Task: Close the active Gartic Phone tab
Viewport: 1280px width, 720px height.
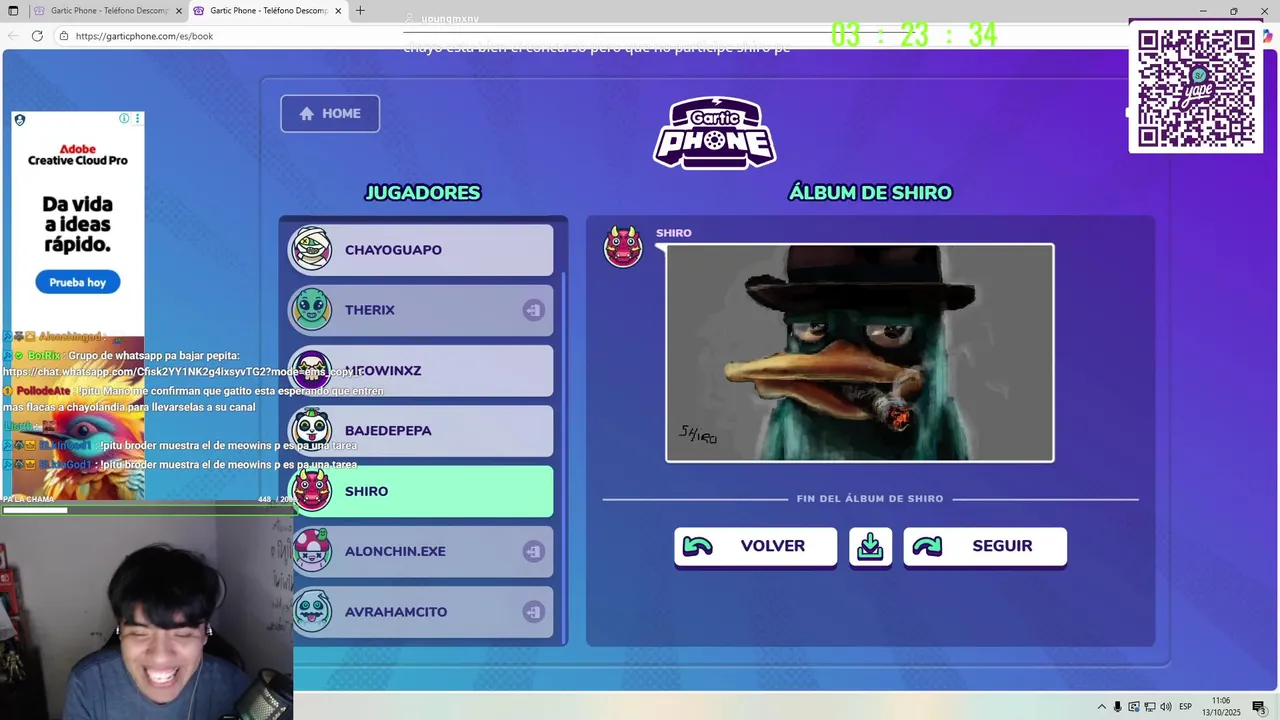Action: 338,11
